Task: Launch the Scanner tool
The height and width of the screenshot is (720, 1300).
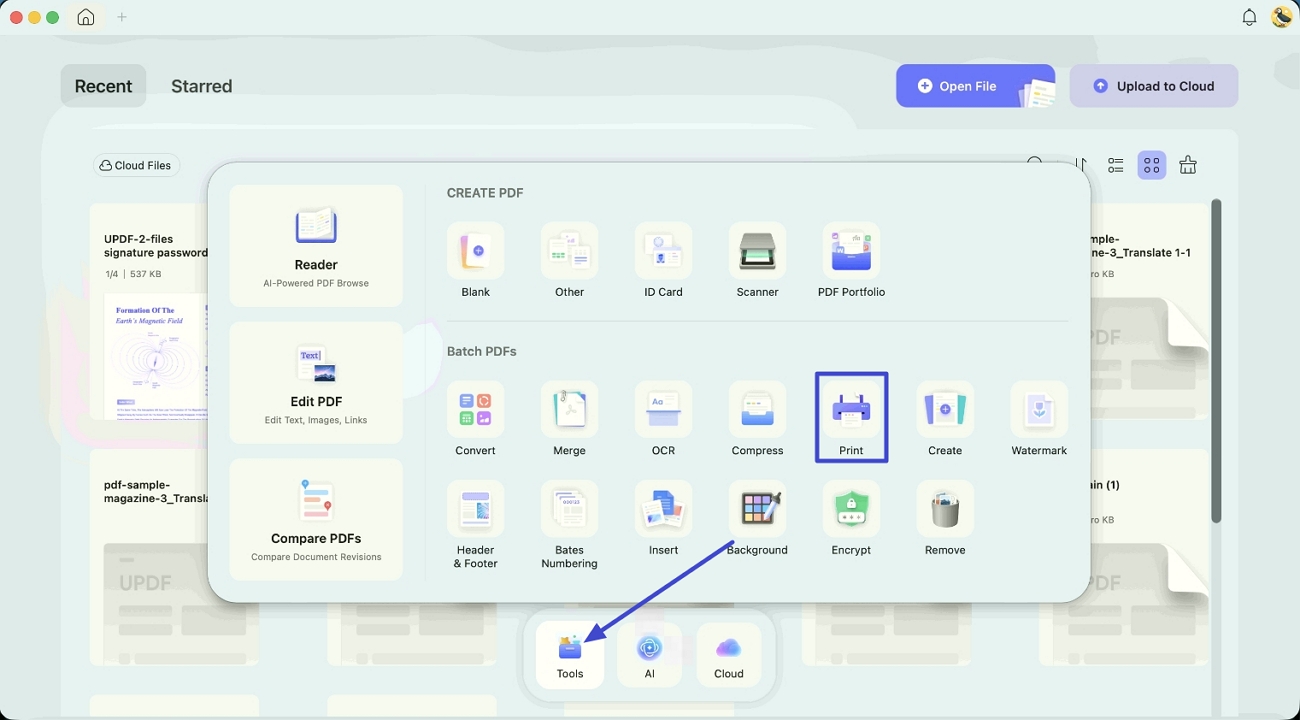Action: [x=758, y=260]
